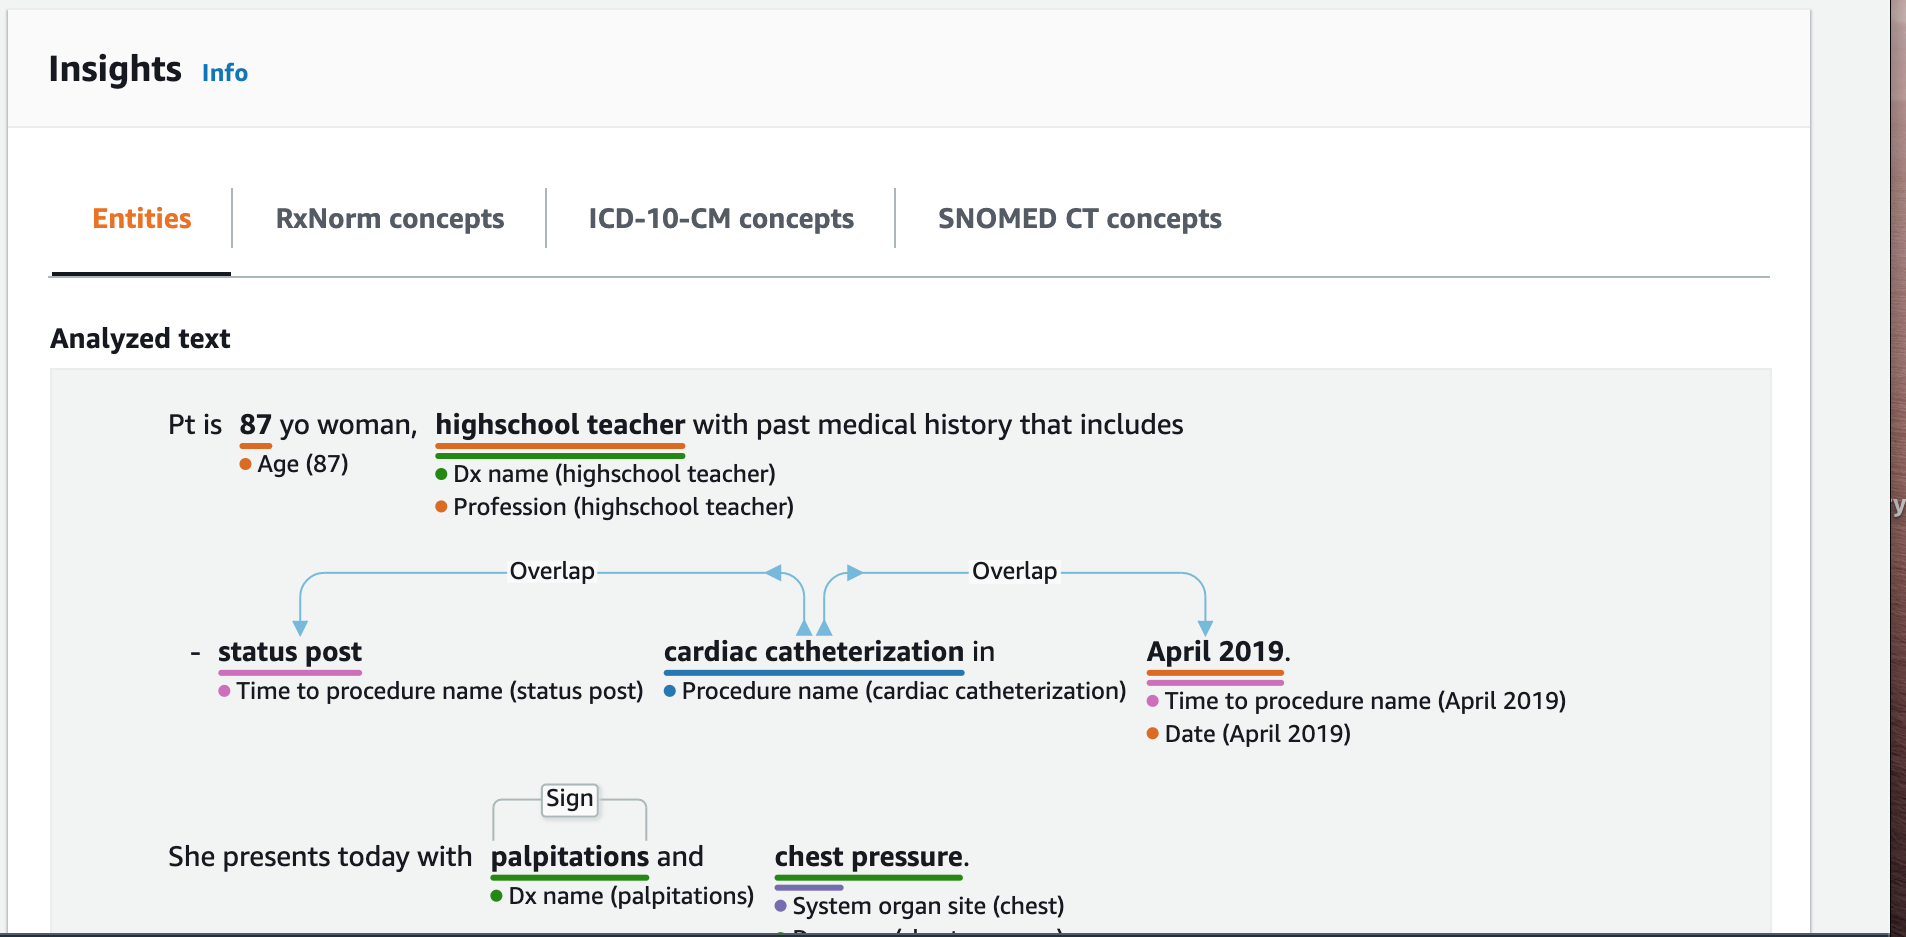
Task: Click the Sign relationship label box
Action: coord(569,799)
